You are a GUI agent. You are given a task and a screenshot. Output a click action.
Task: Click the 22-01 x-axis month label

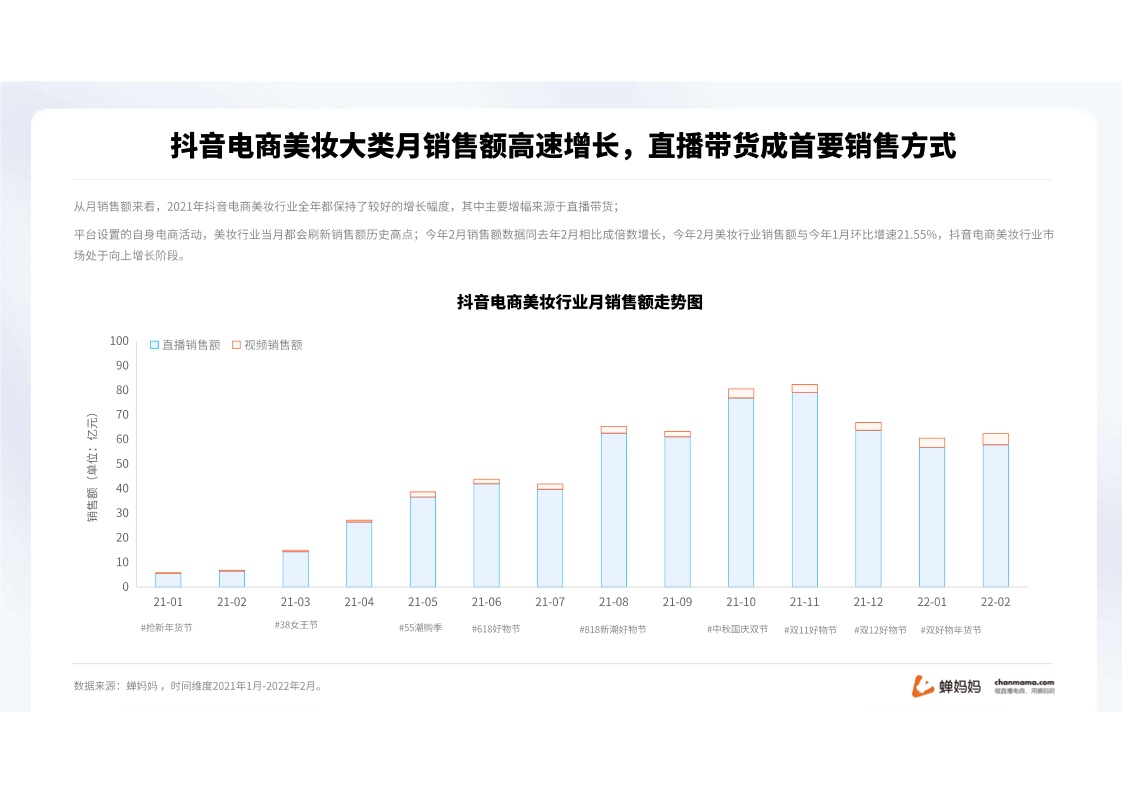[x=931, y=602]
